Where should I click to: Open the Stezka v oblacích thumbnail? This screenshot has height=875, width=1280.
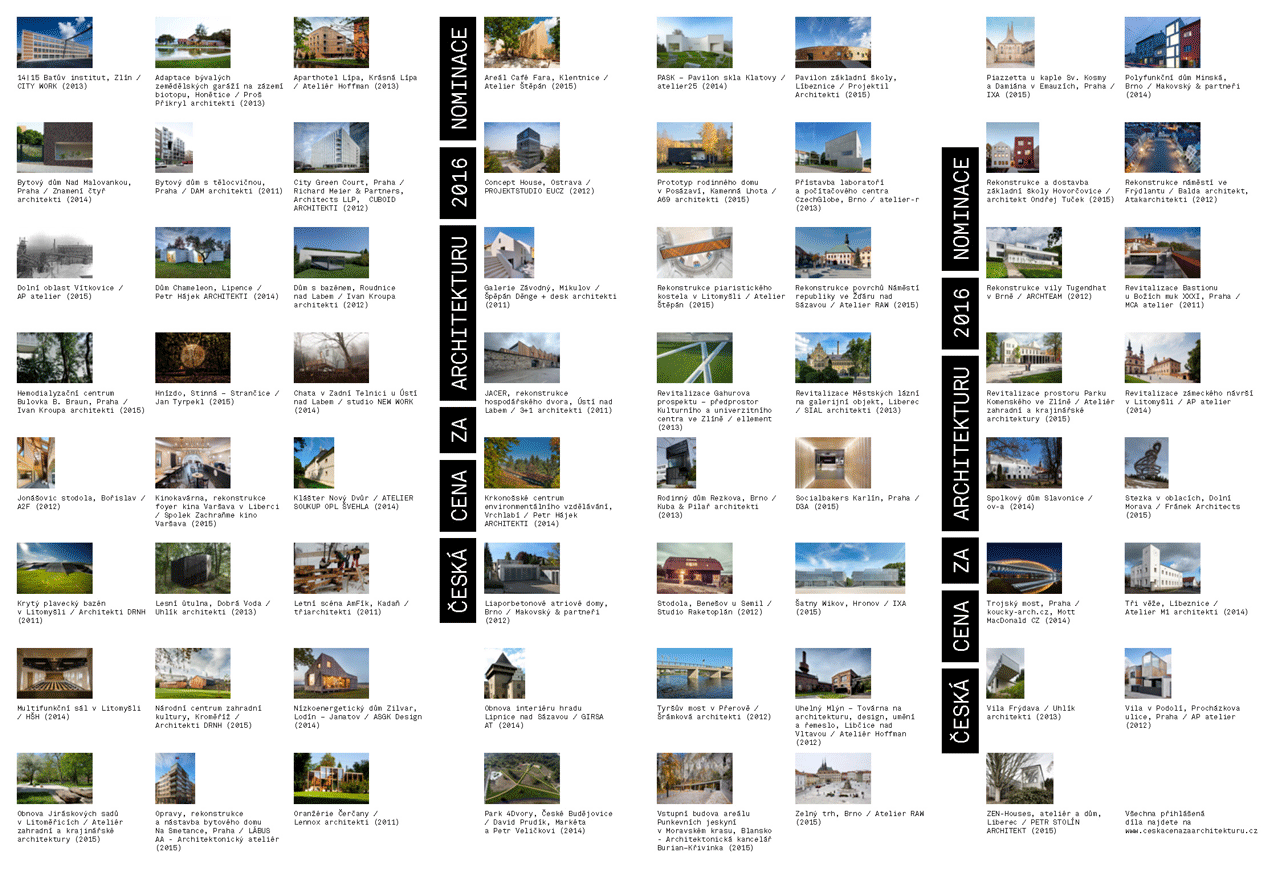1146,463
